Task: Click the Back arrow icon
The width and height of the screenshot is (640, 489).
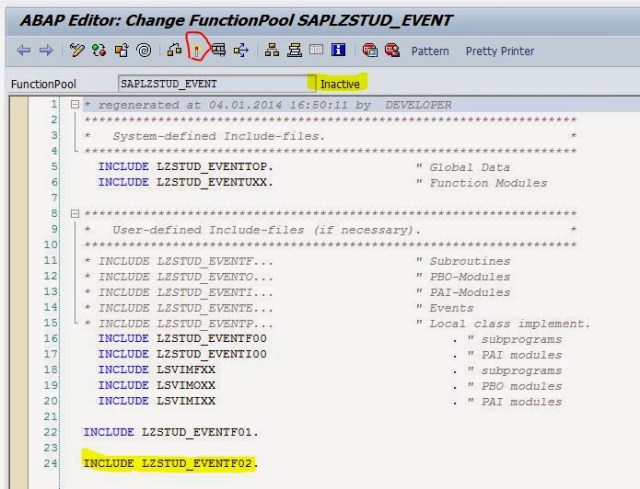Action: (x=24, y=51)
